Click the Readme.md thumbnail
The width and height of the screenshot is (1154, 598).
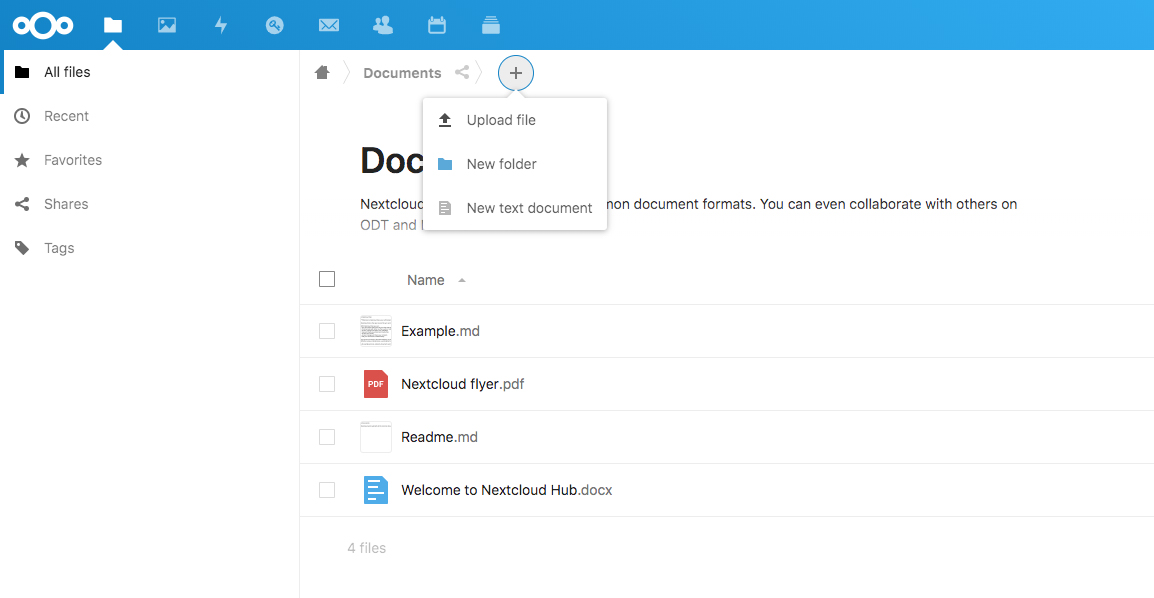(x=376, y=437)
